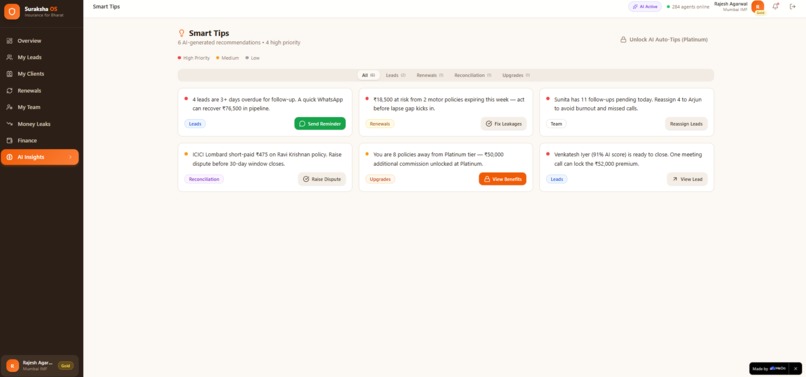Click the logout icon in header
806x377 pixels.
click(793, 7)
